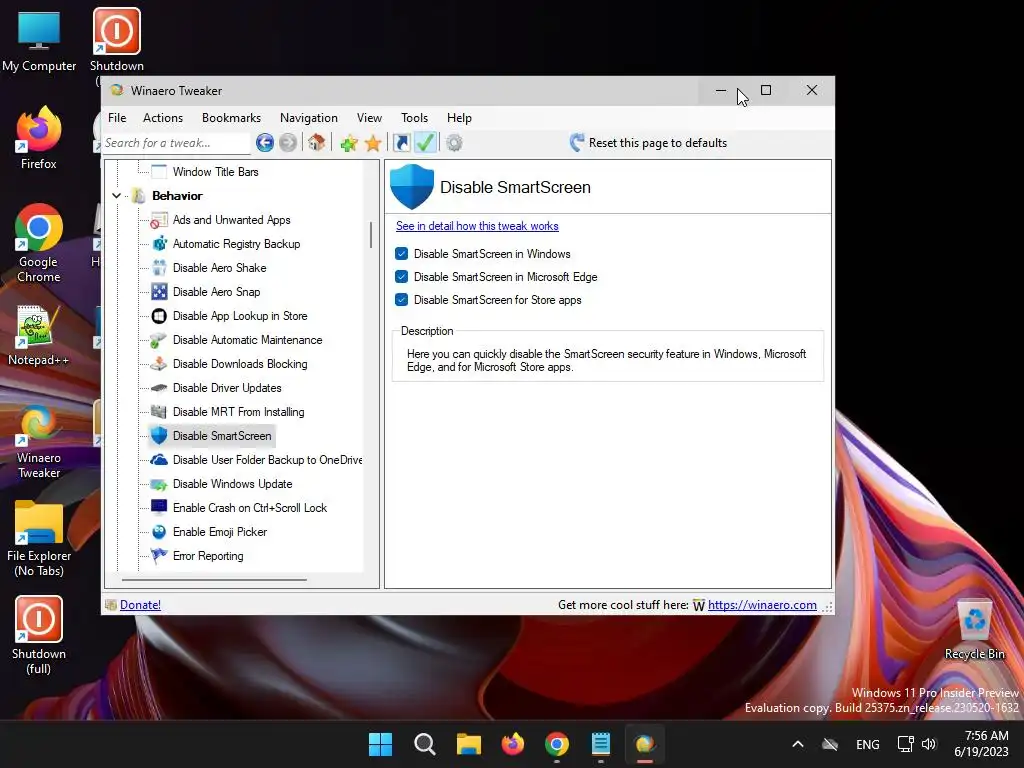Click the Back navigation arrow in the toolbar
The image size is (1024, 768).
[264, 142]
